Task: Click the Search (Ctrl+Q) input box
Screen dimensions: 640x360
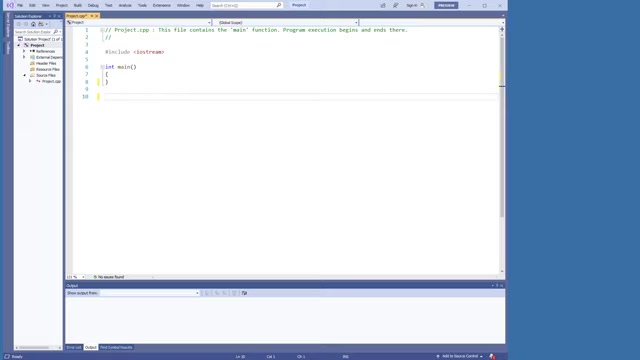Action: (243, 5)
